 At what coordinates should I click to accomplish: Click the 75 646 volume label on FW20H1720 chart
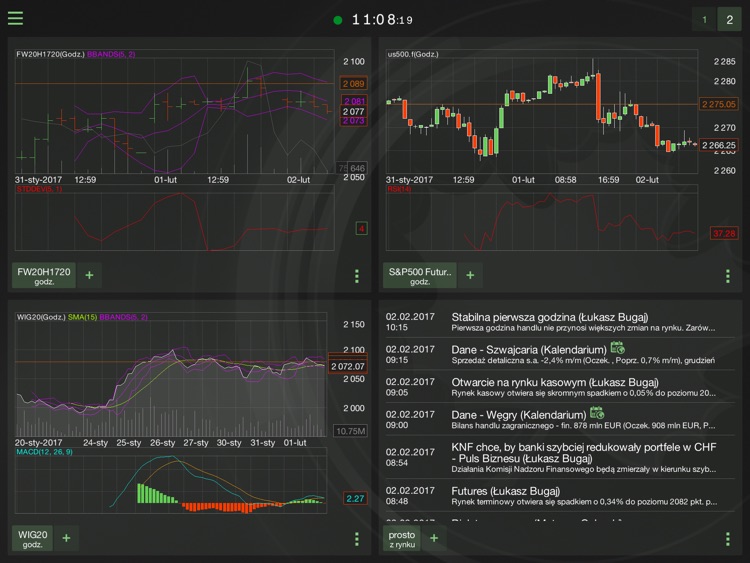(x=352, y=168)
